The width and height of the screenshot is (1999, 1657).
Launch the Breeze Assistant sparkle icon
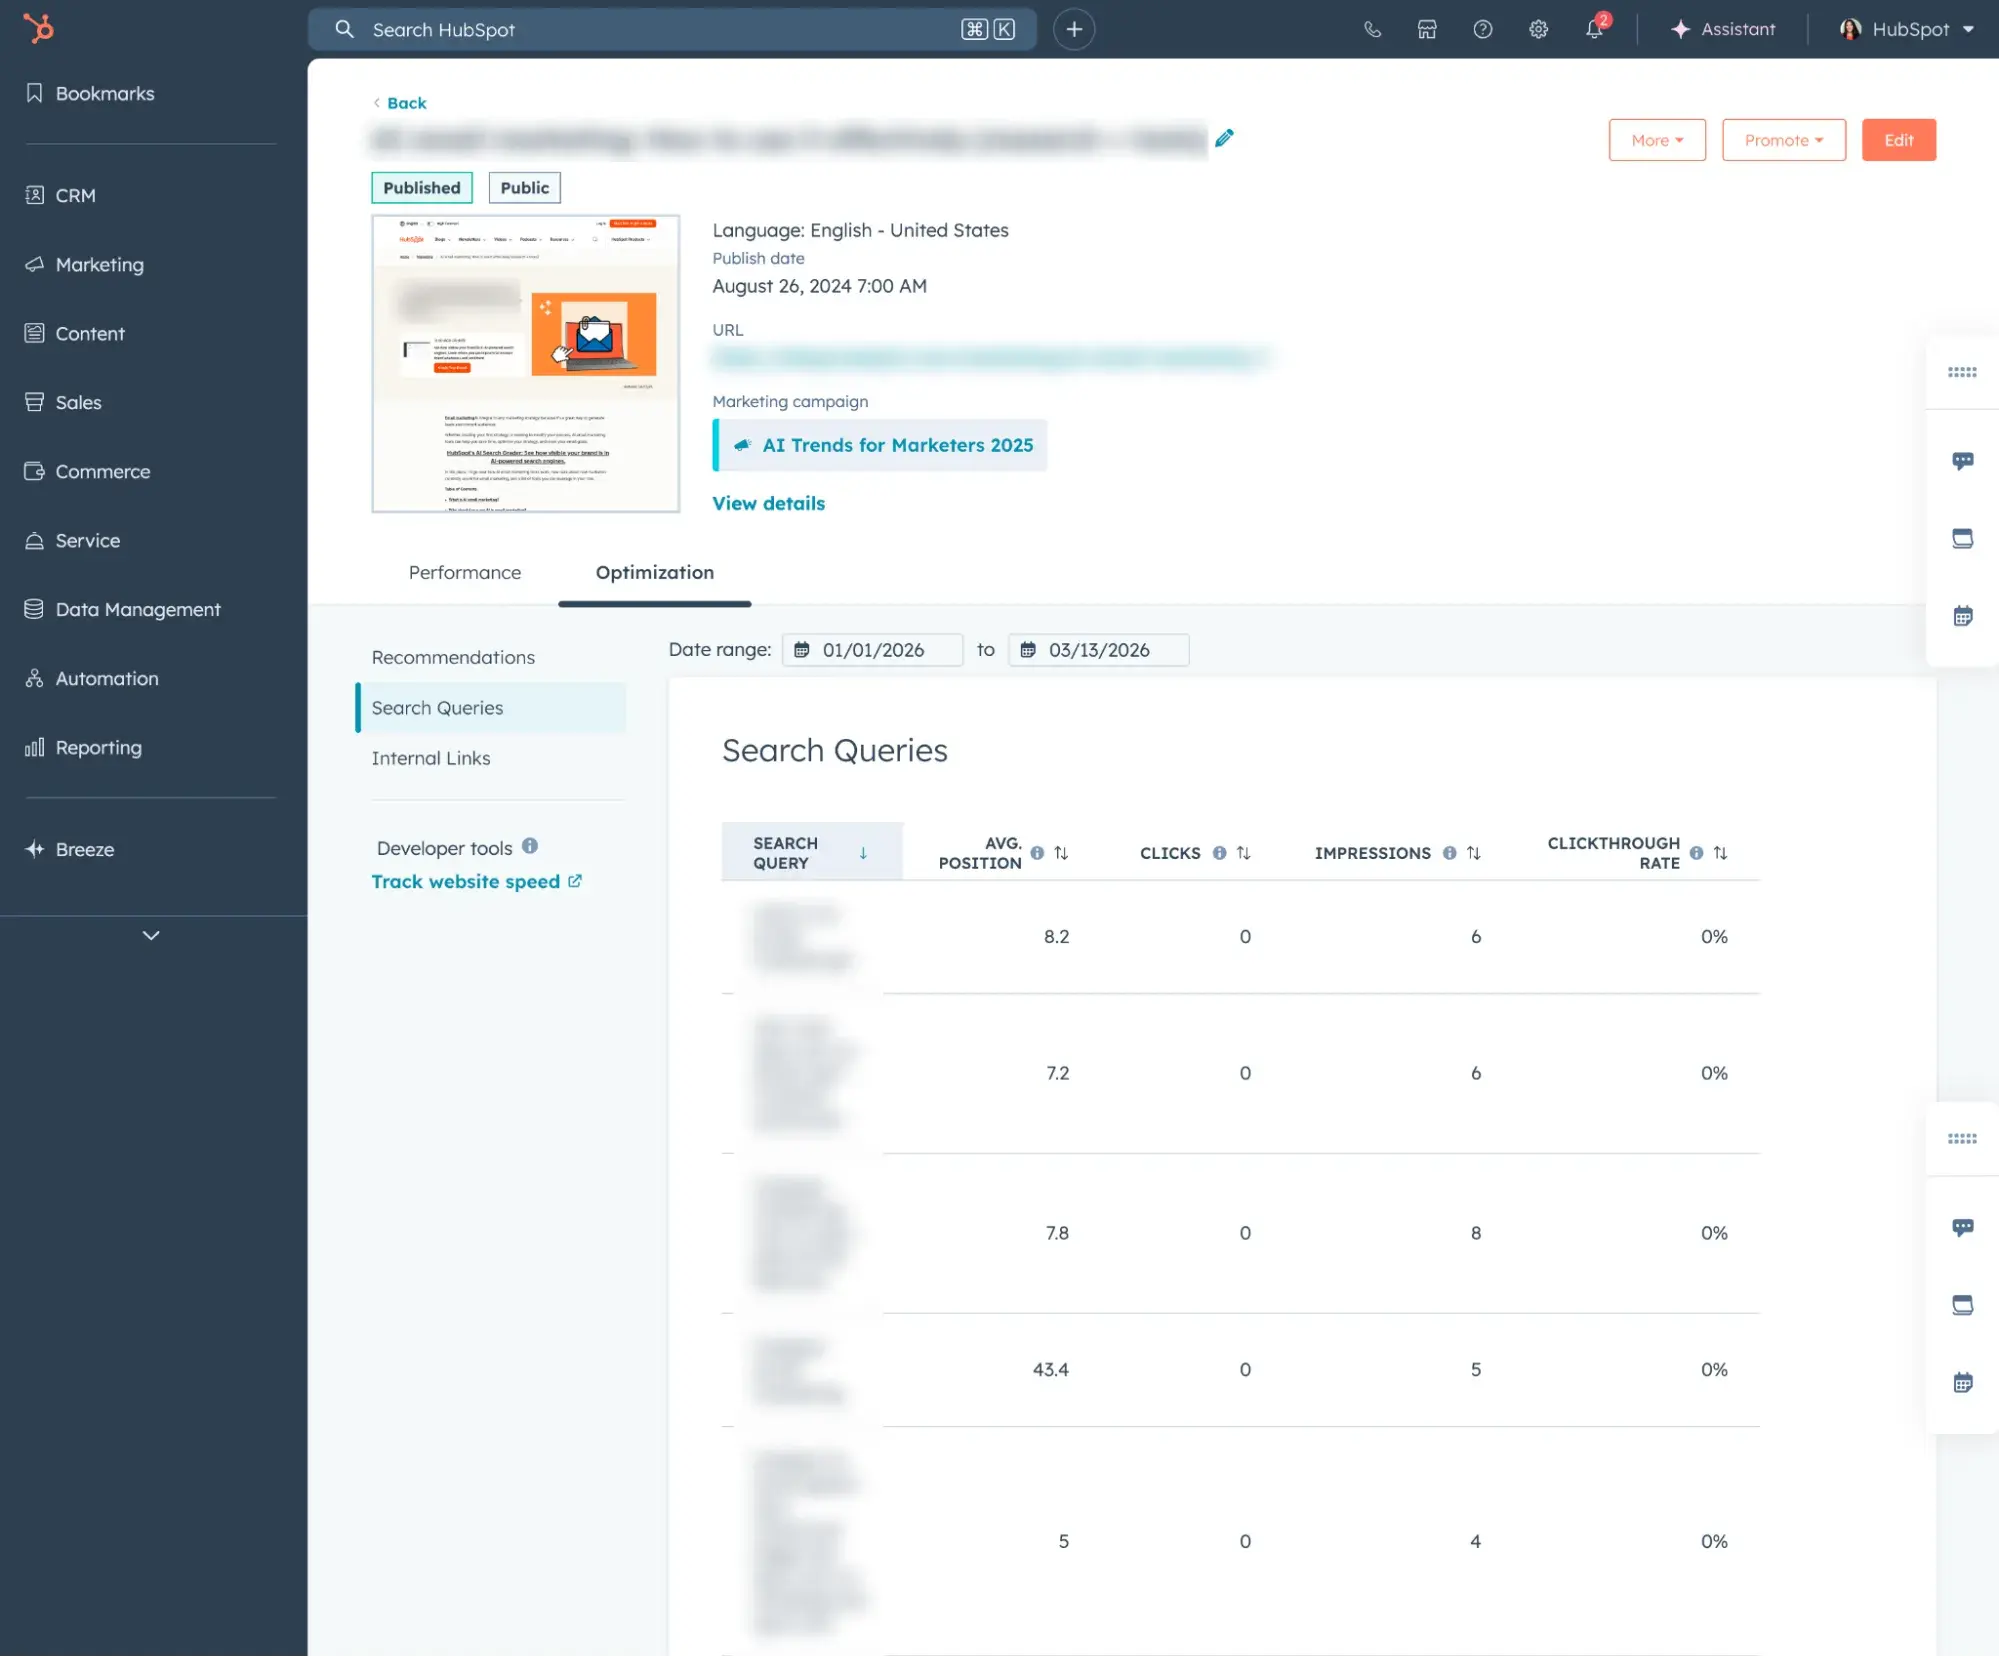click(1682, 28)
